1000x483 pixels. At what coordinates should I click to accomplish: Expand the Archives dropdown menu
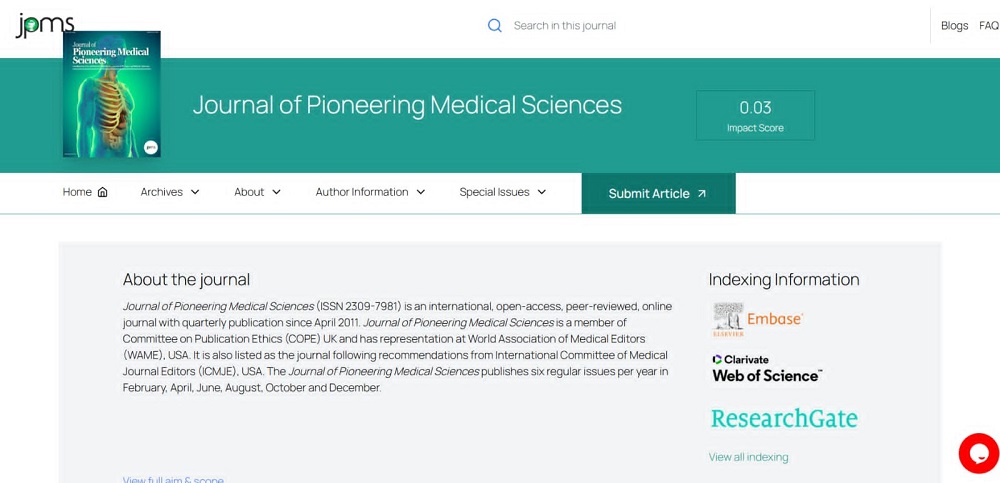(170, 192)
